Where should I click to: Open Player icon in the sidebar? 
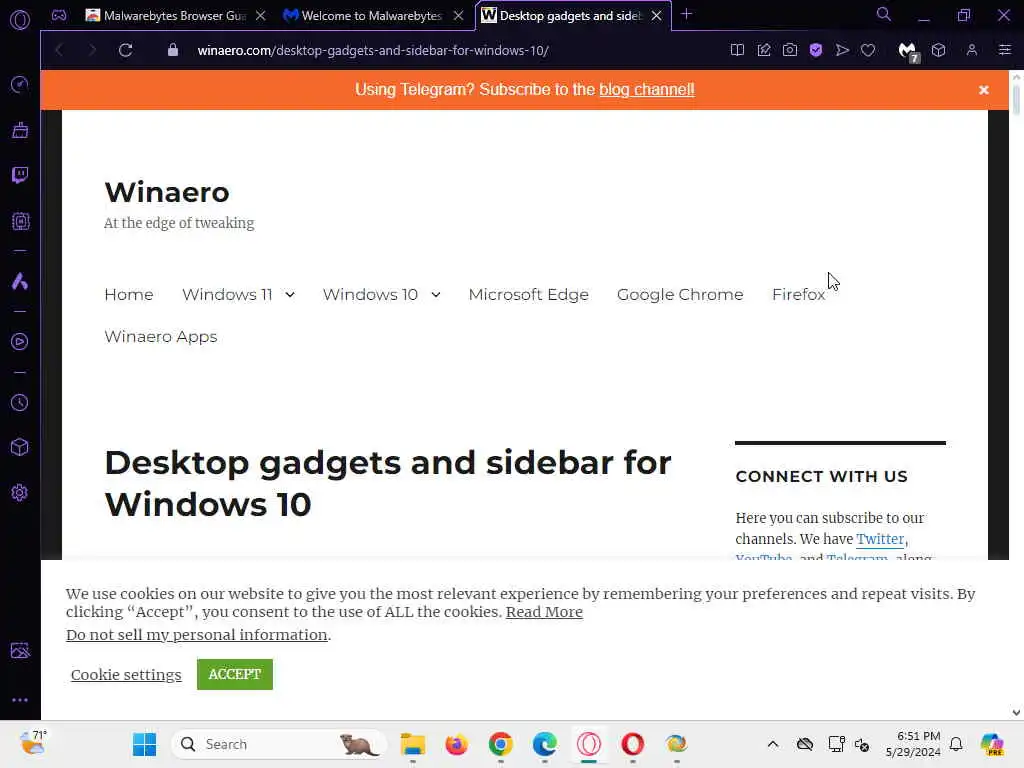click(20, 342)
